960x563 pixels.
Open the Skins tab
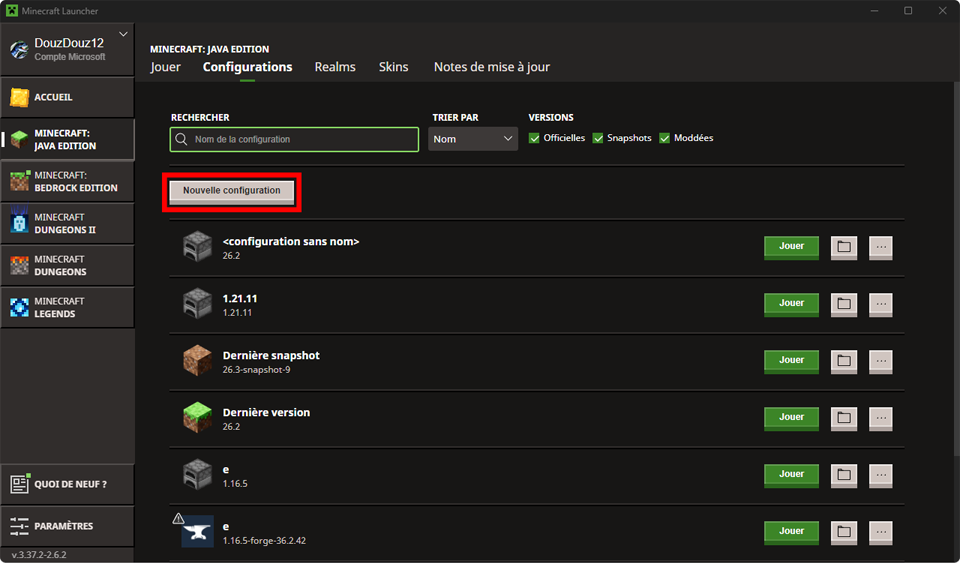(x=393, y=67)
